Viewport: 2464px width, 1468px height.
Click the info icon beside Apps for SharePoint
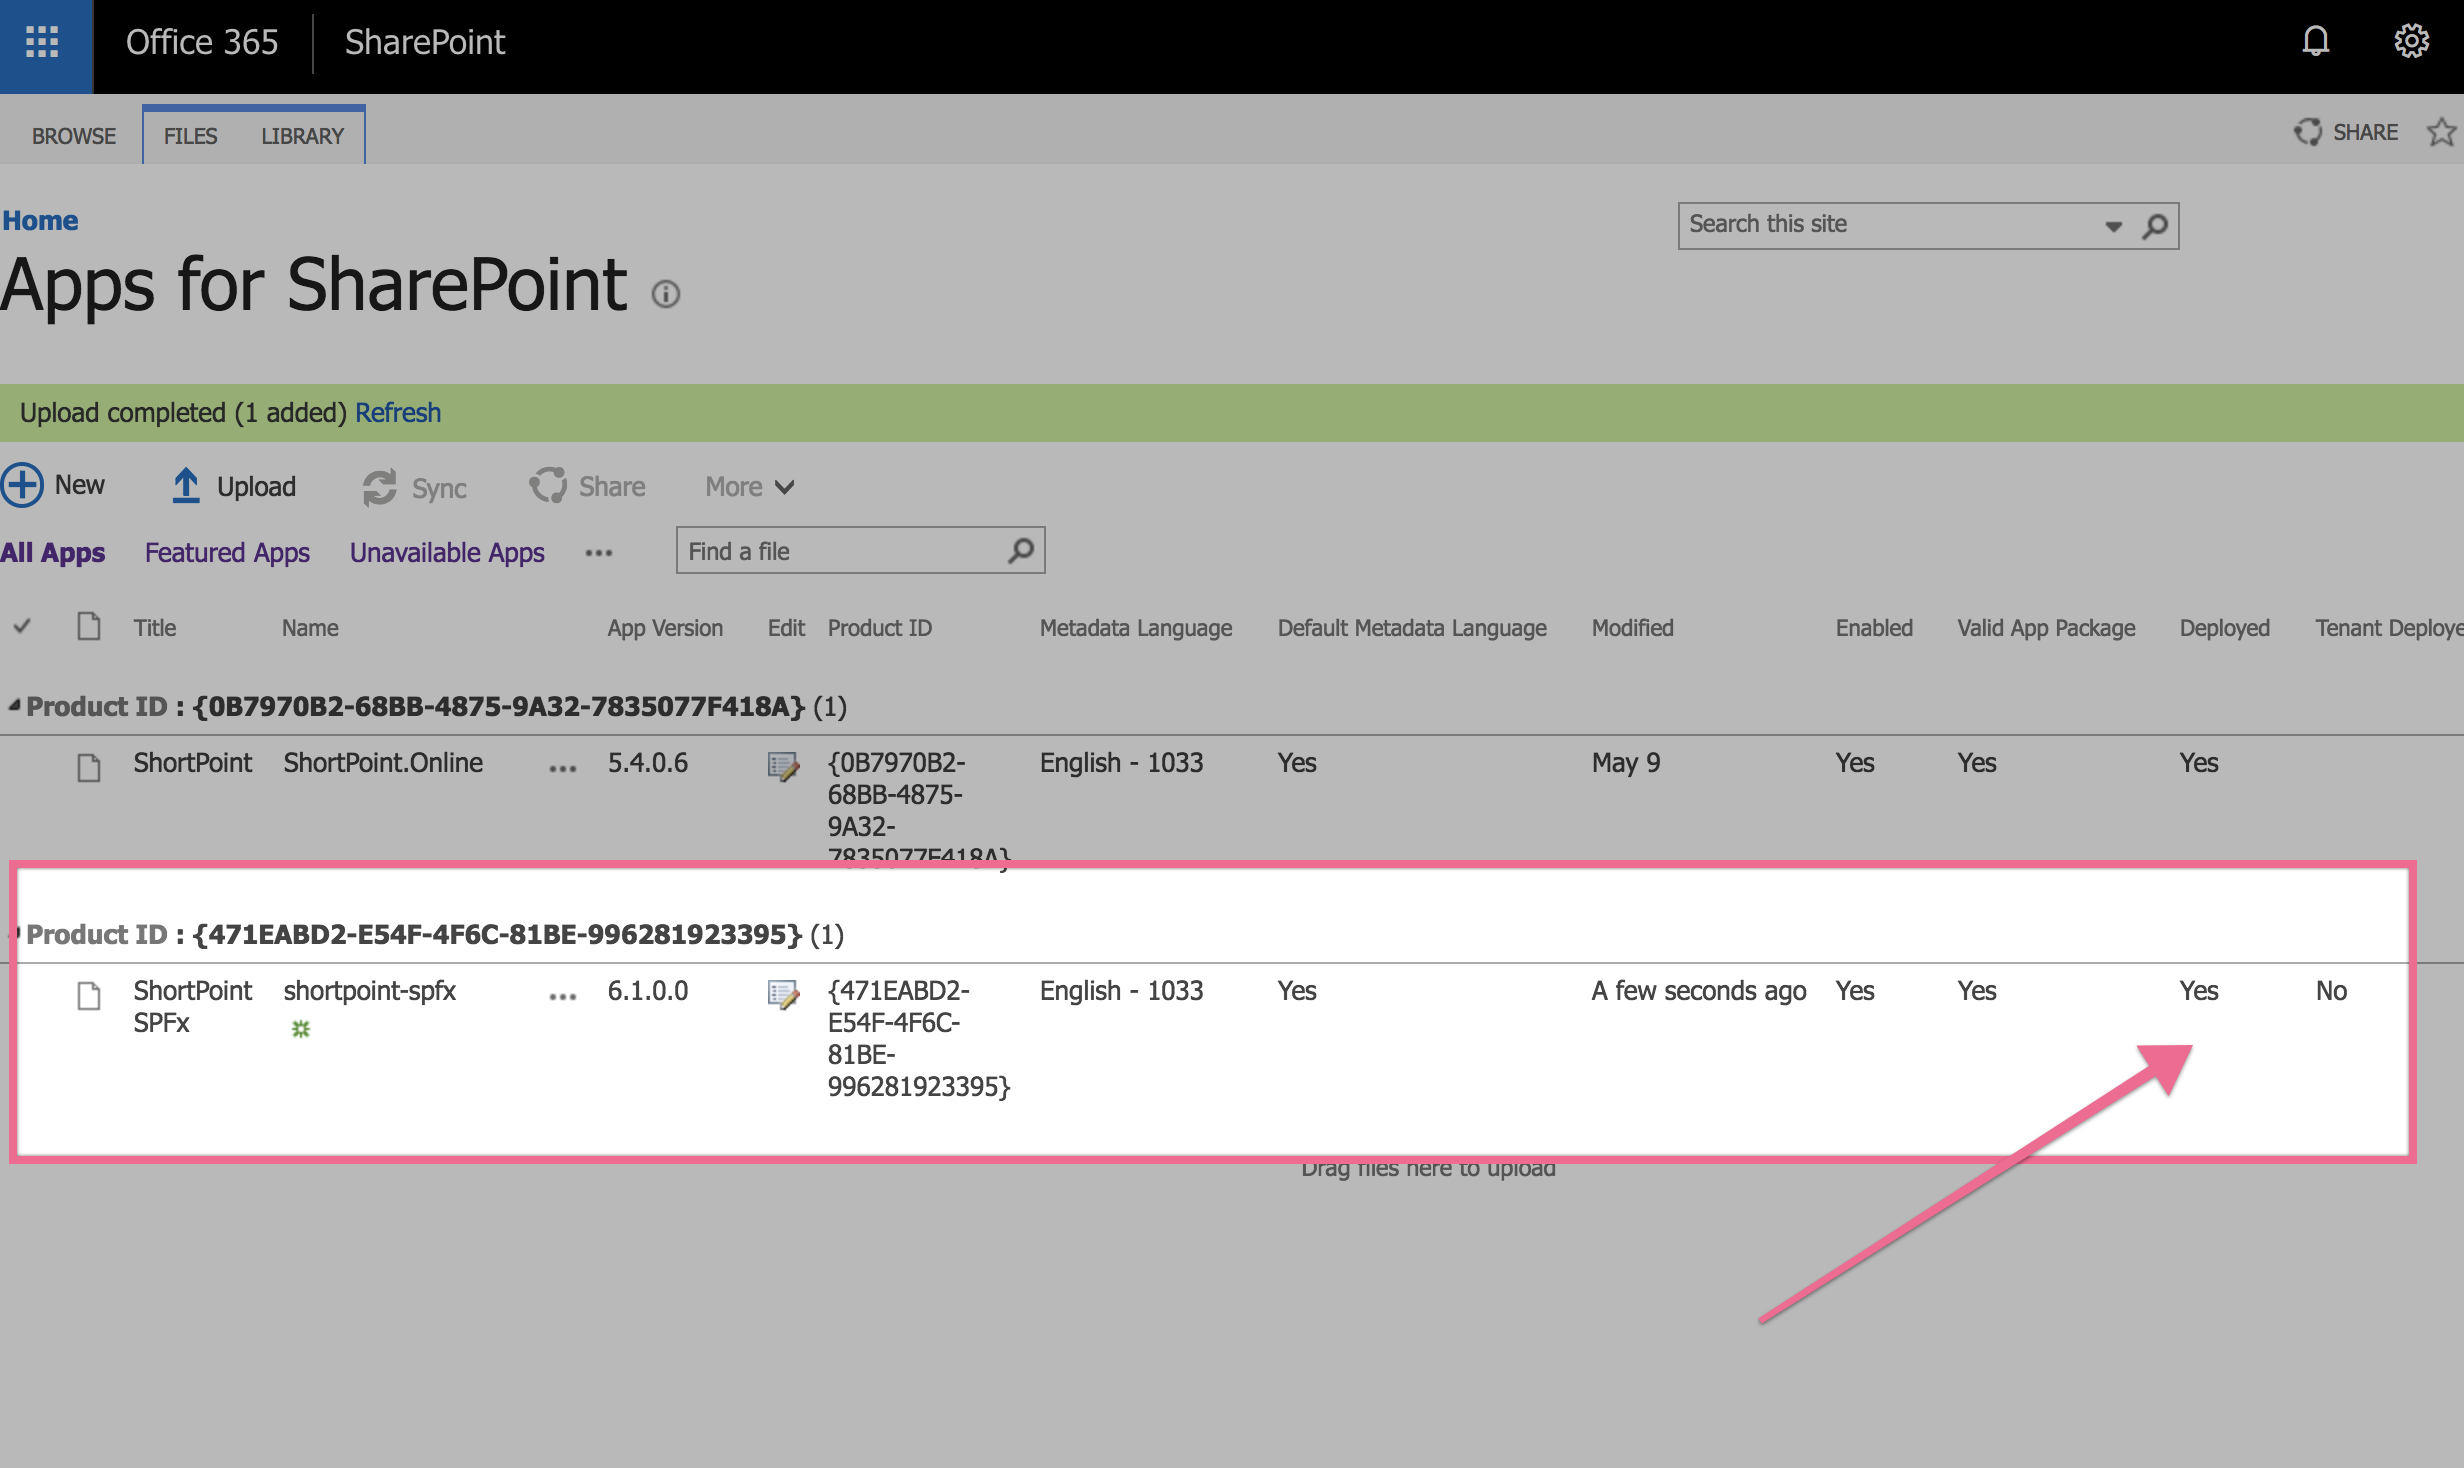point(666,294)
